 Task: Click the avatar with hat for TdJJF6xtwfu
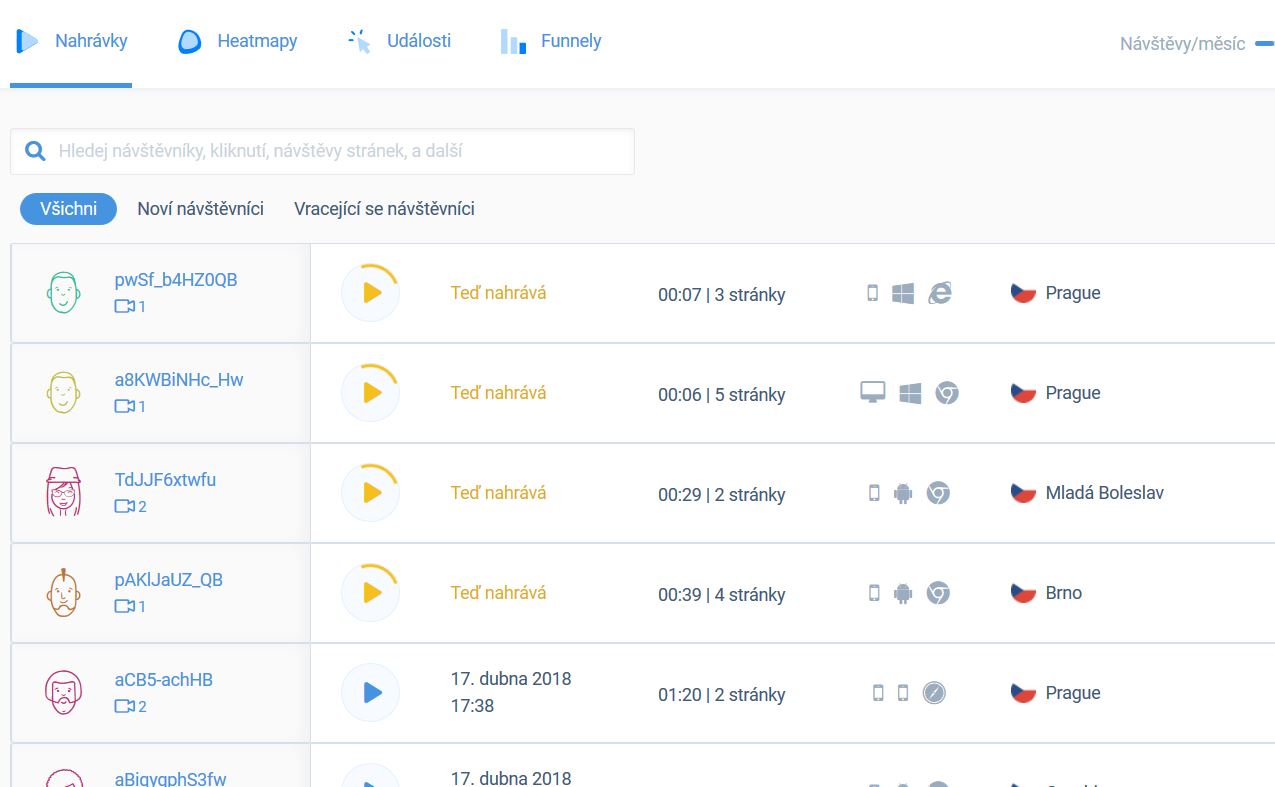click(x=62, y=492)
